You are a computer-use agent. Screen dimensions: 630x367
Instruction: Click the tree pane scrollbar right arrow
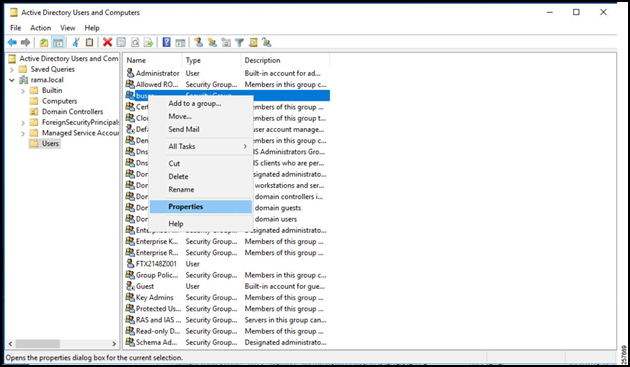click(x=114, y=344)
